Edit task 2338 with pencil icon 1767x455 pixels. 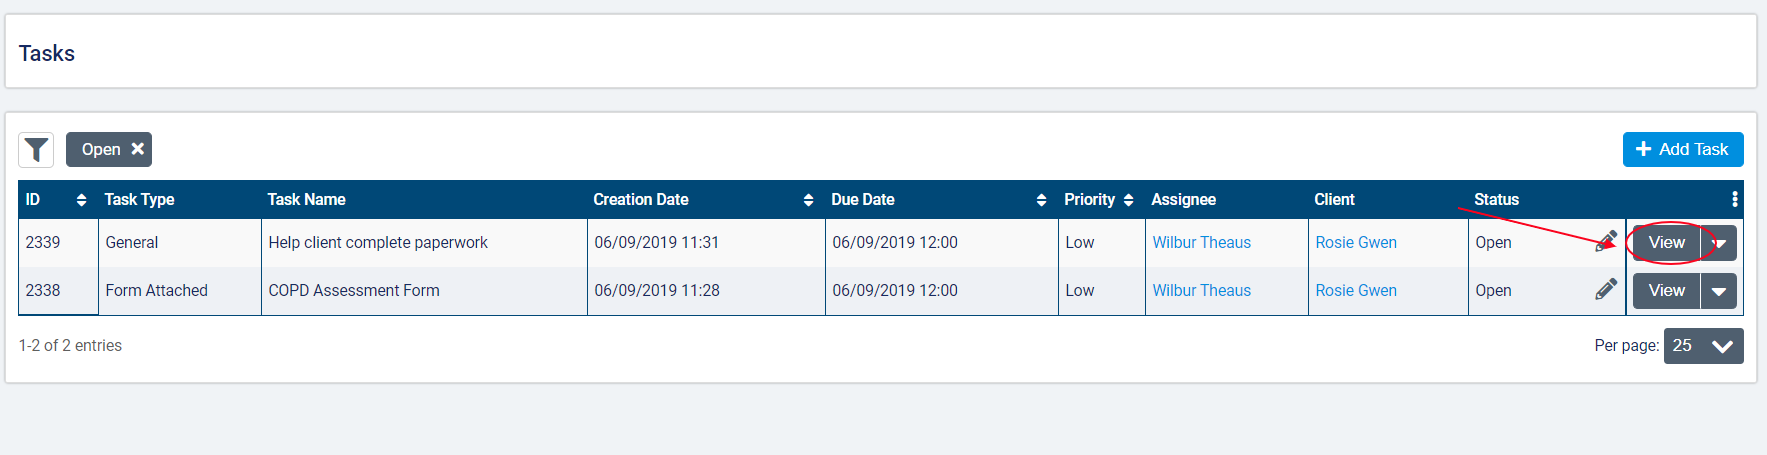tap(1606, 290)
